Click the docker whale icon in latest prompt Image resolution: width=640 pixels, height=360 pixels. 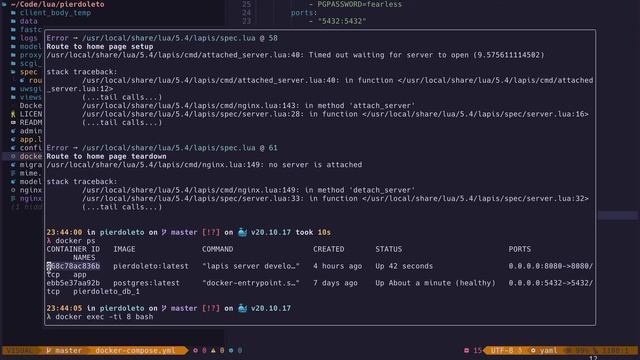pyautogui.click(x=242, y=308)
